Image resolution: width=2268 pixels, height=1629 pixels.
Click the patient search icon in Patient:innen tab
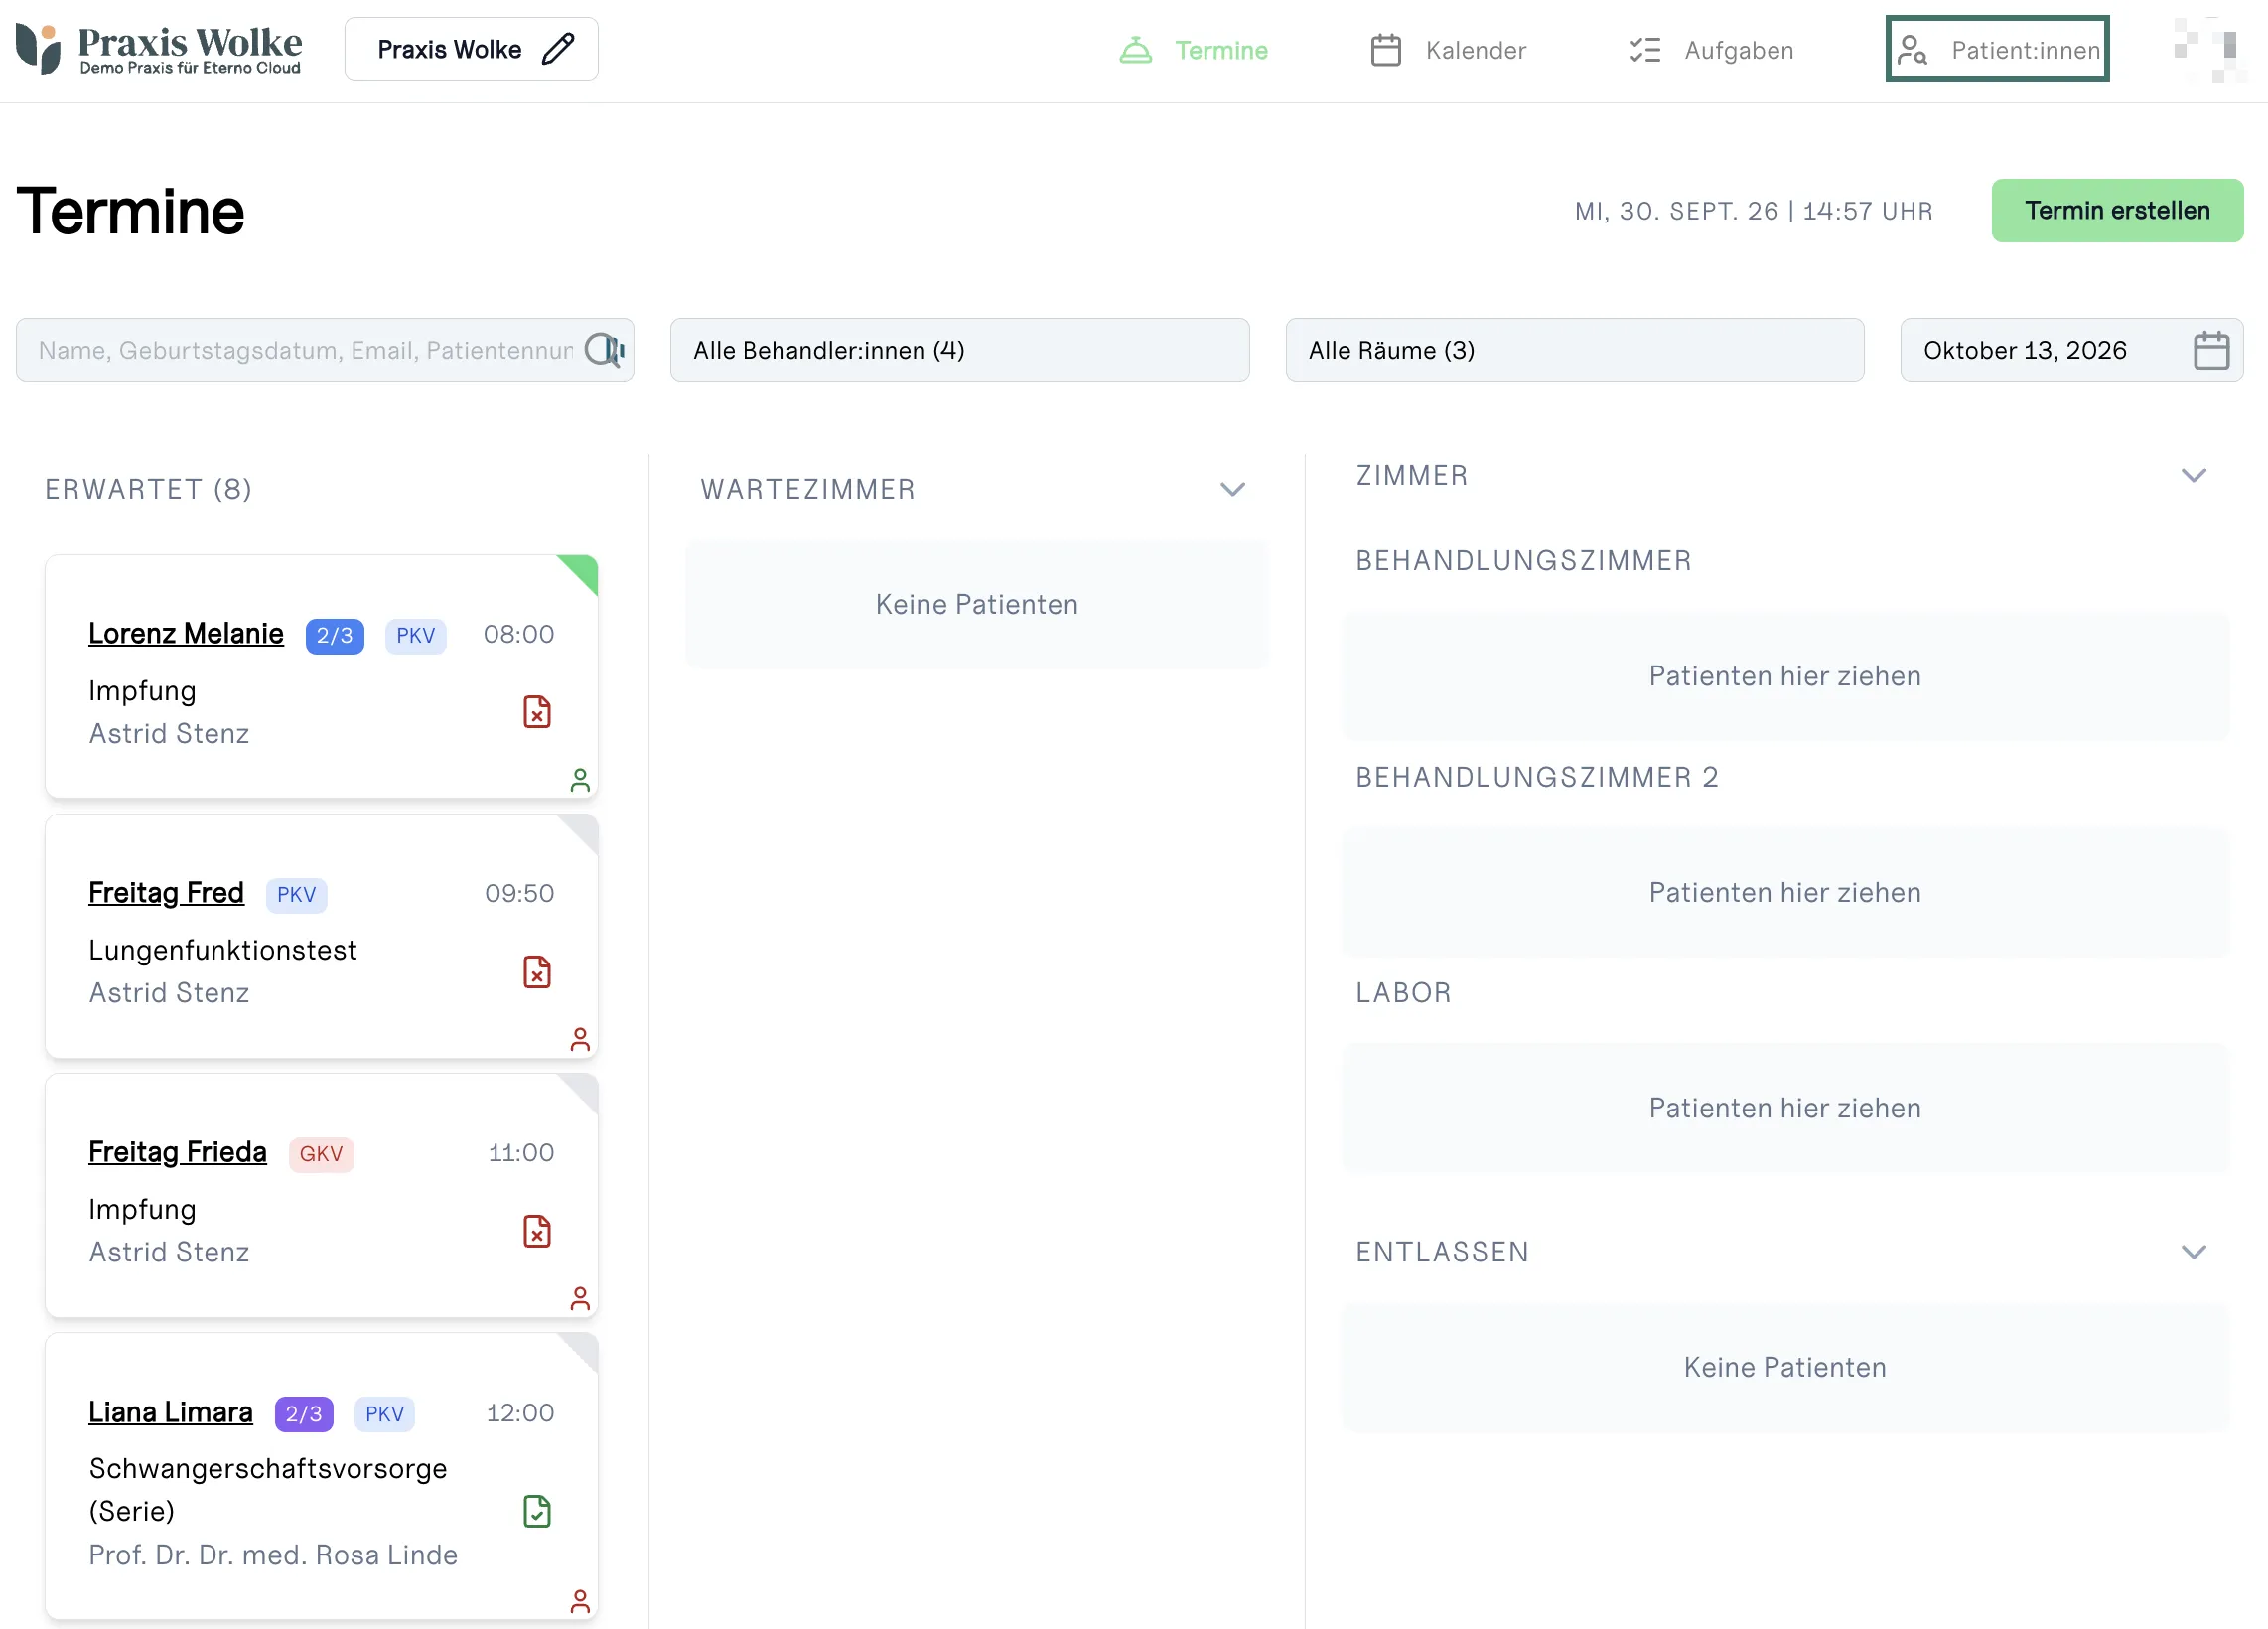(x=1912, y=50)
